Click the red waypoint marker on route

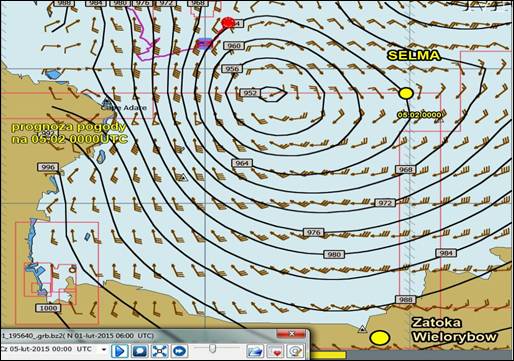point(228,23)
